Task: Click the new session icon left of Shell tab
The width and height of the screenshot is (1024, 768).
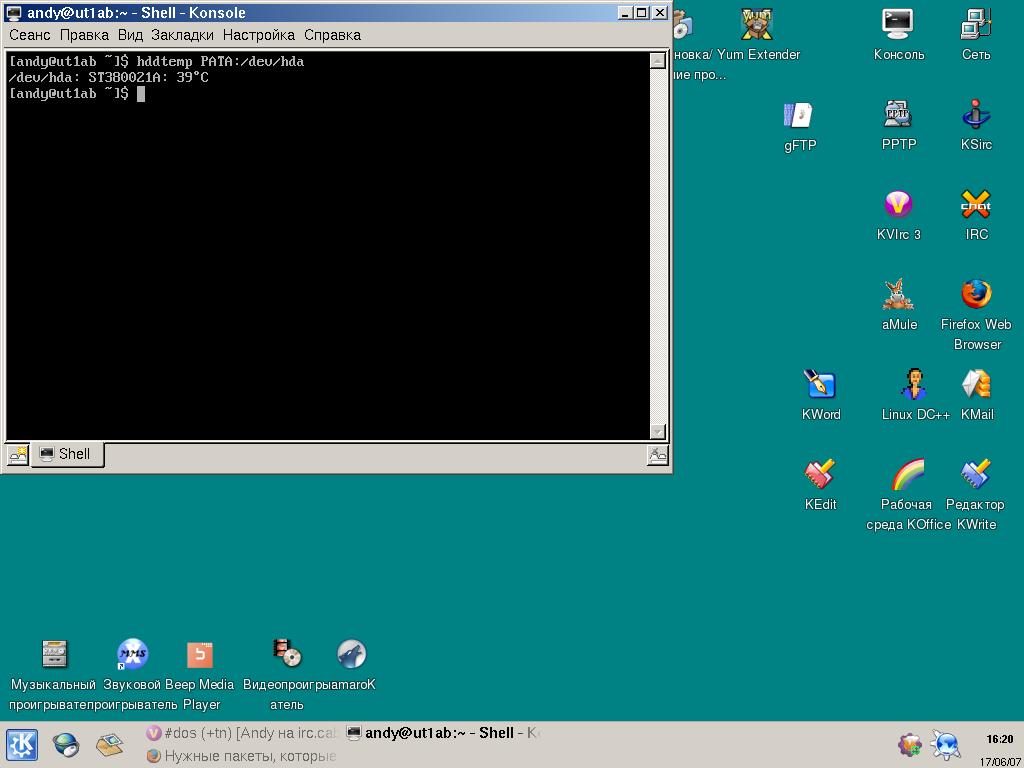Action: point(18,455)
